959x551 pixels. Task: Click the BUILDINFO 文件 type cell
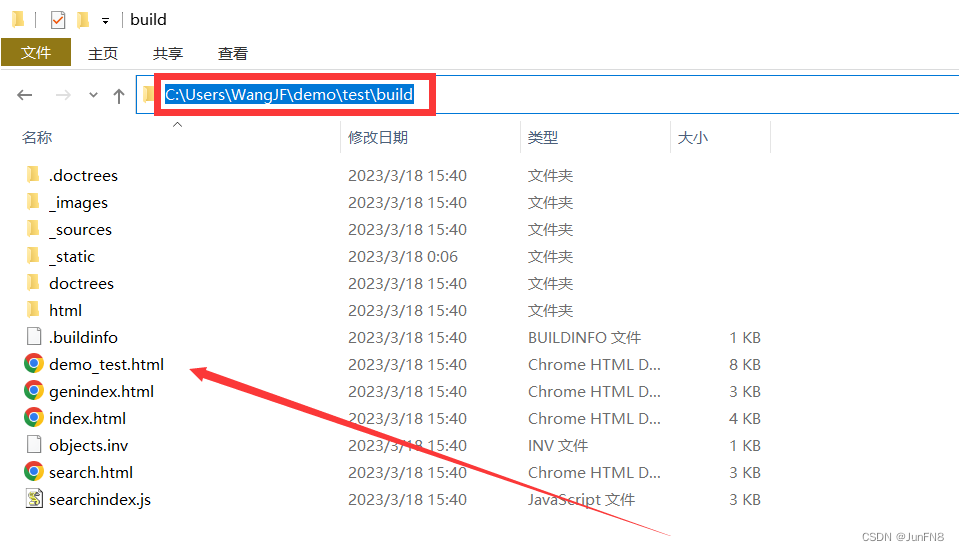(x=584, y=337)
